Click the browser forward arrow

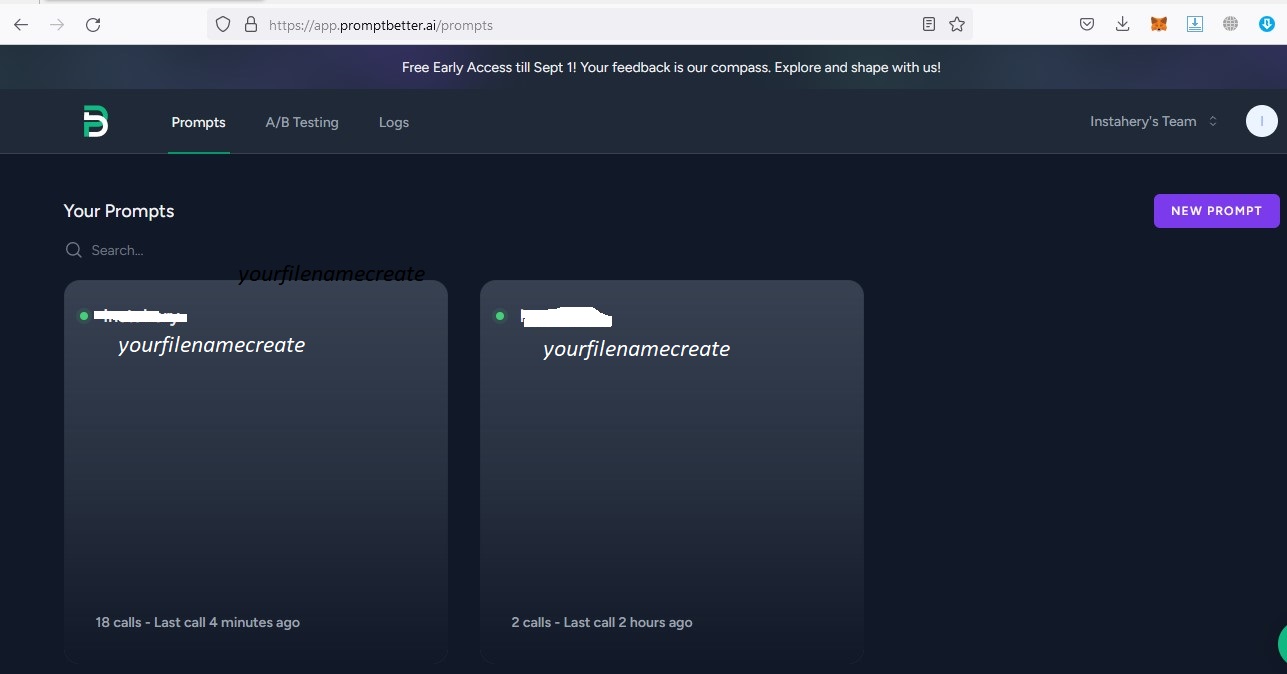57,25
